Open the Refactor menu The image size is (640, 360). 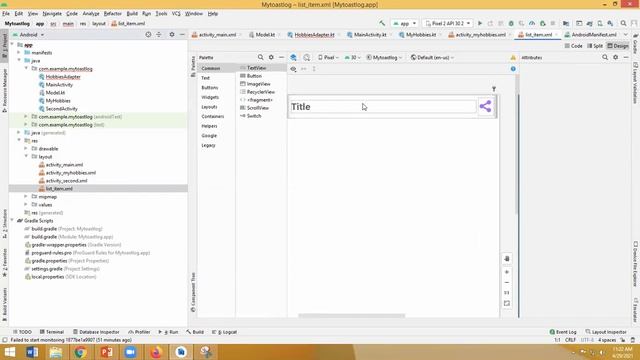click(x=112, y=13)
